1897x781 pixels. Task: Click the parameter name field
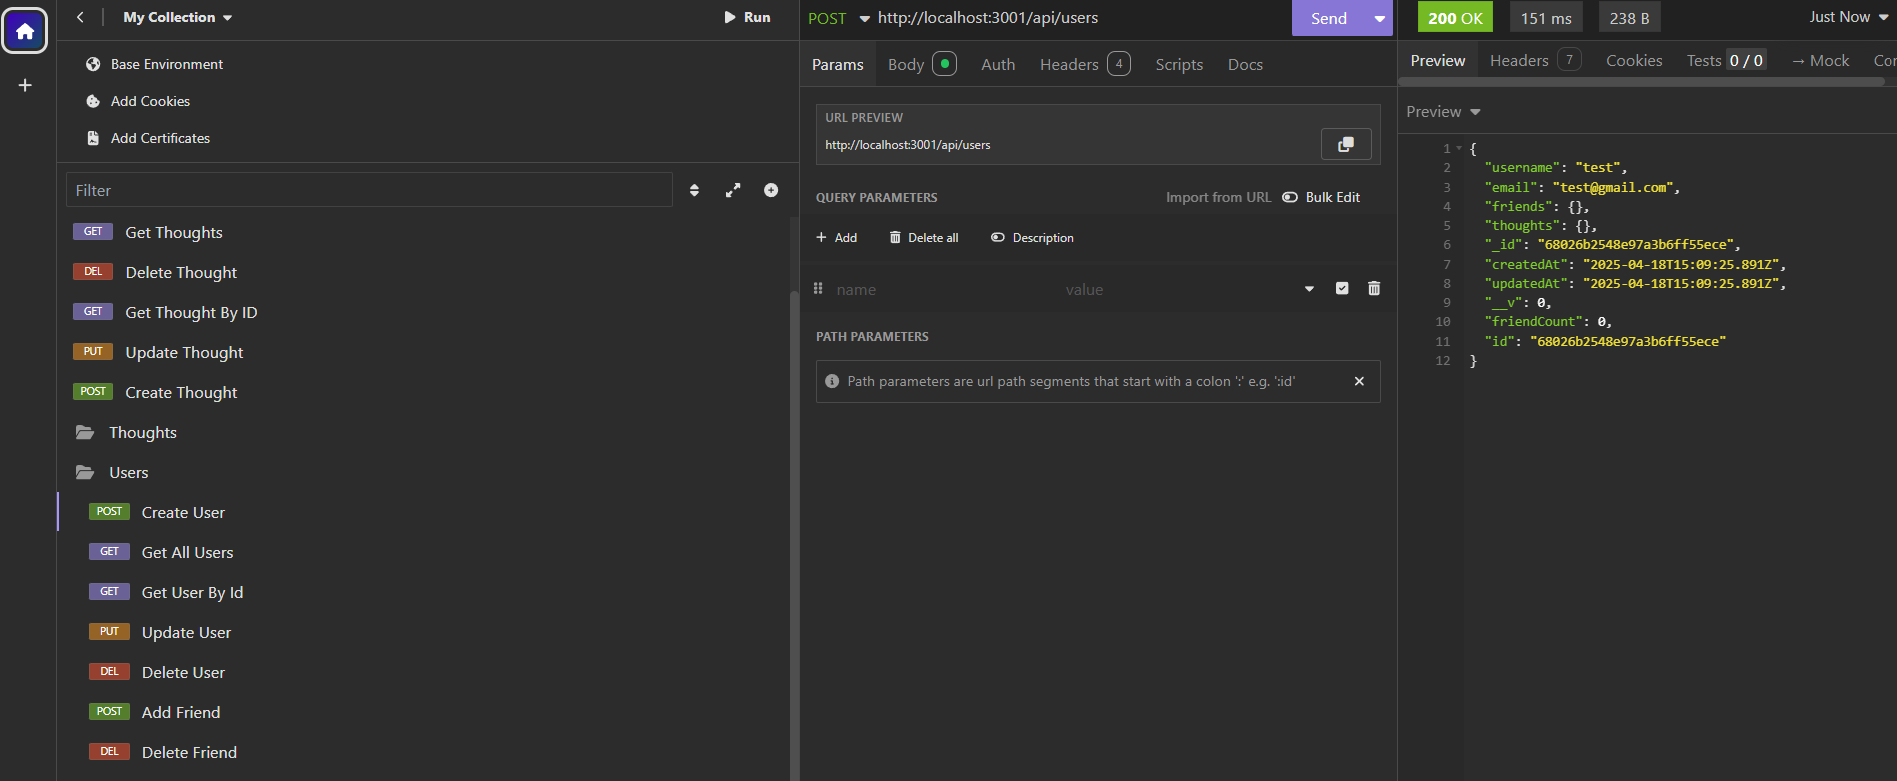(x=943, y=289)
